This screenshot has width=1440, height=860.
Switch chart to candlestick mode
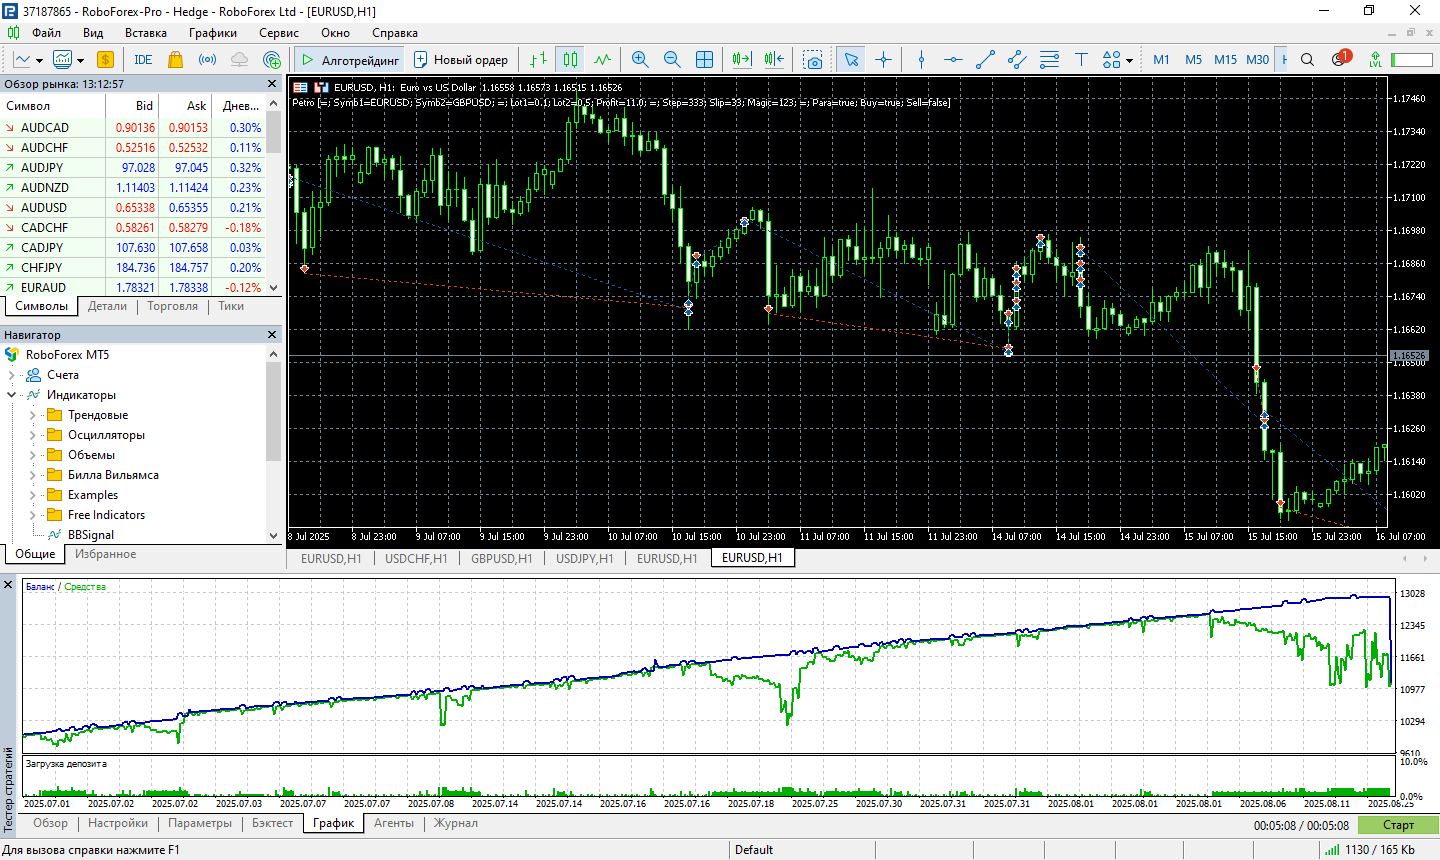pos(570,60)
